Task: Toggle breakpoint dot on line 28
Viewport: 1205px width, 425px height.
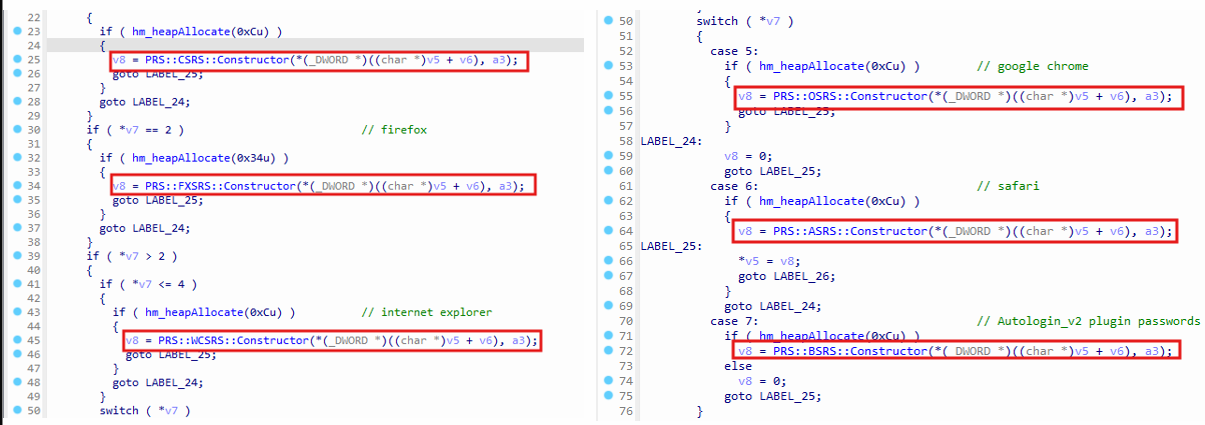Action: 16,102
